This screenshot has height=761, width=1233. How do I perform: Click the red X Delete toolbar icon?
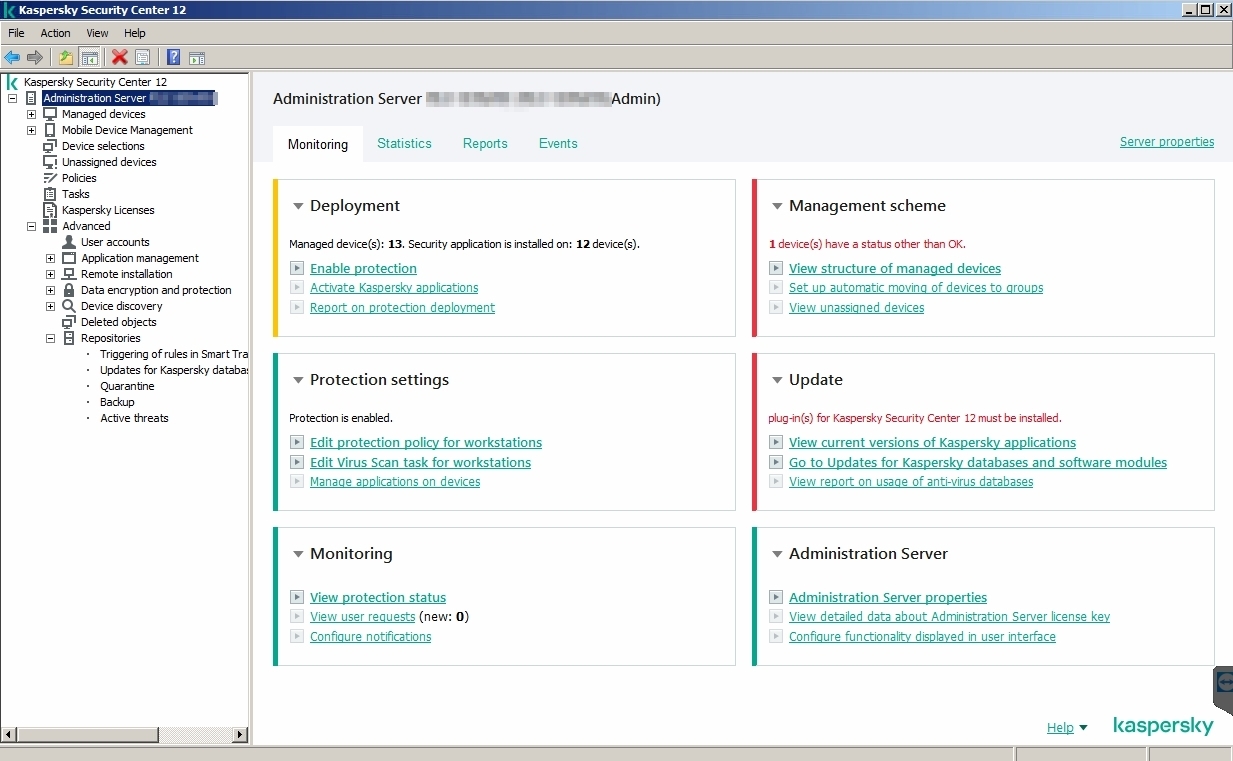tap(120, 57)
